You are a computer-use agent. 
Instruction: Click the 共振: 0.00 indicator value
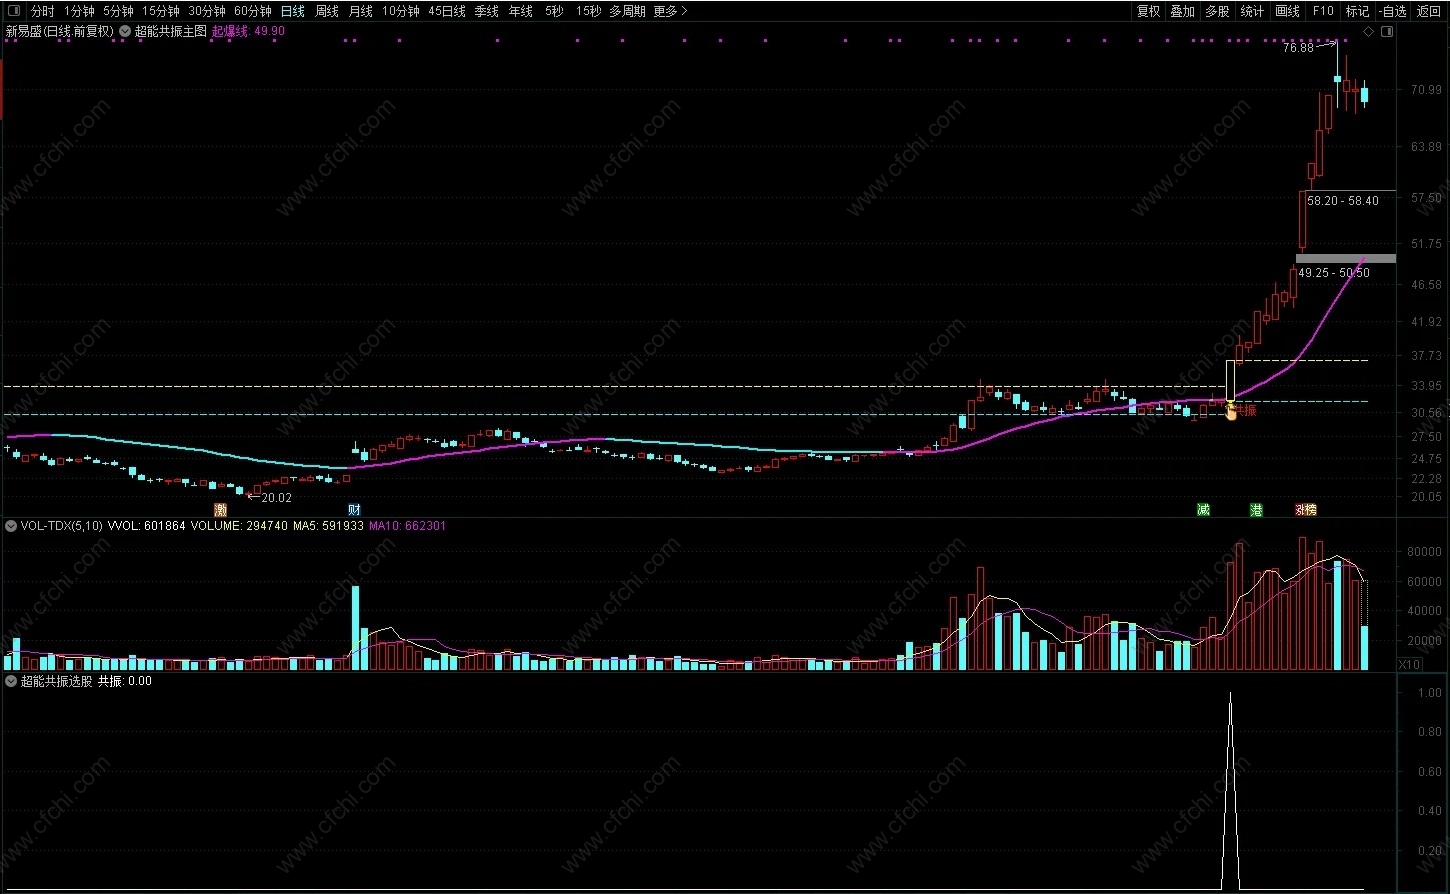125,681
